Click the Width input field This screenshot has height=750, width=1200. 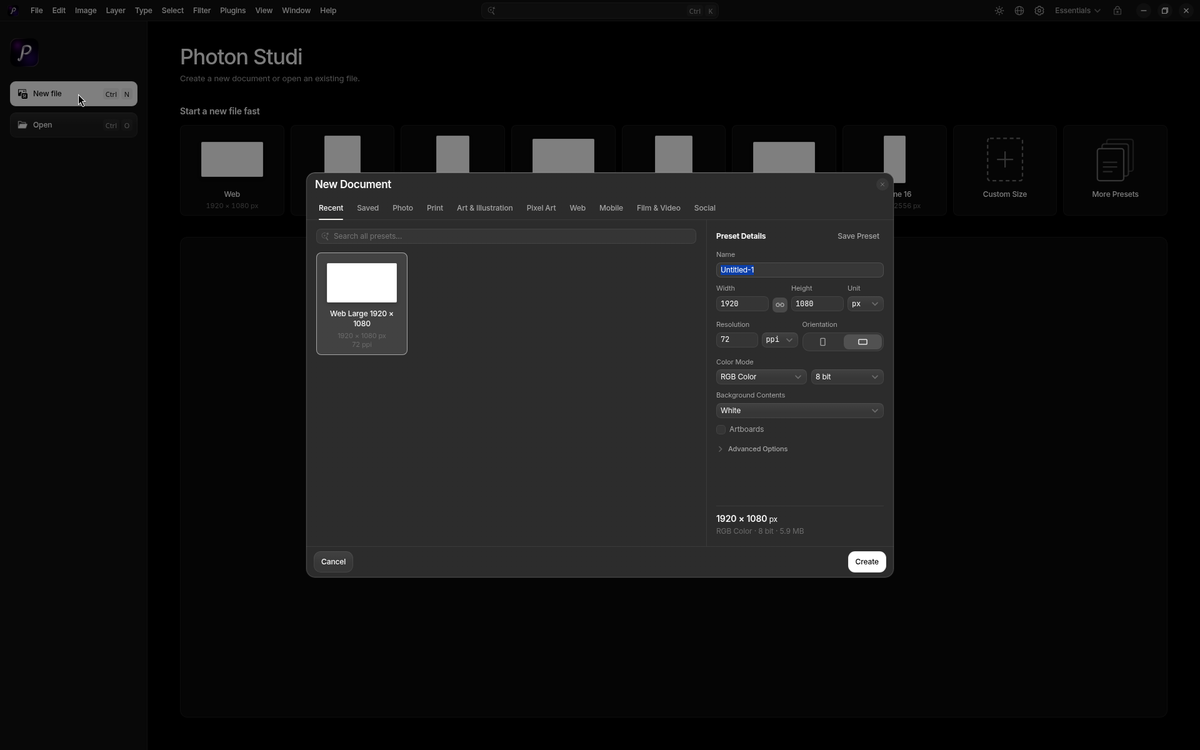(x=742, y=304)
